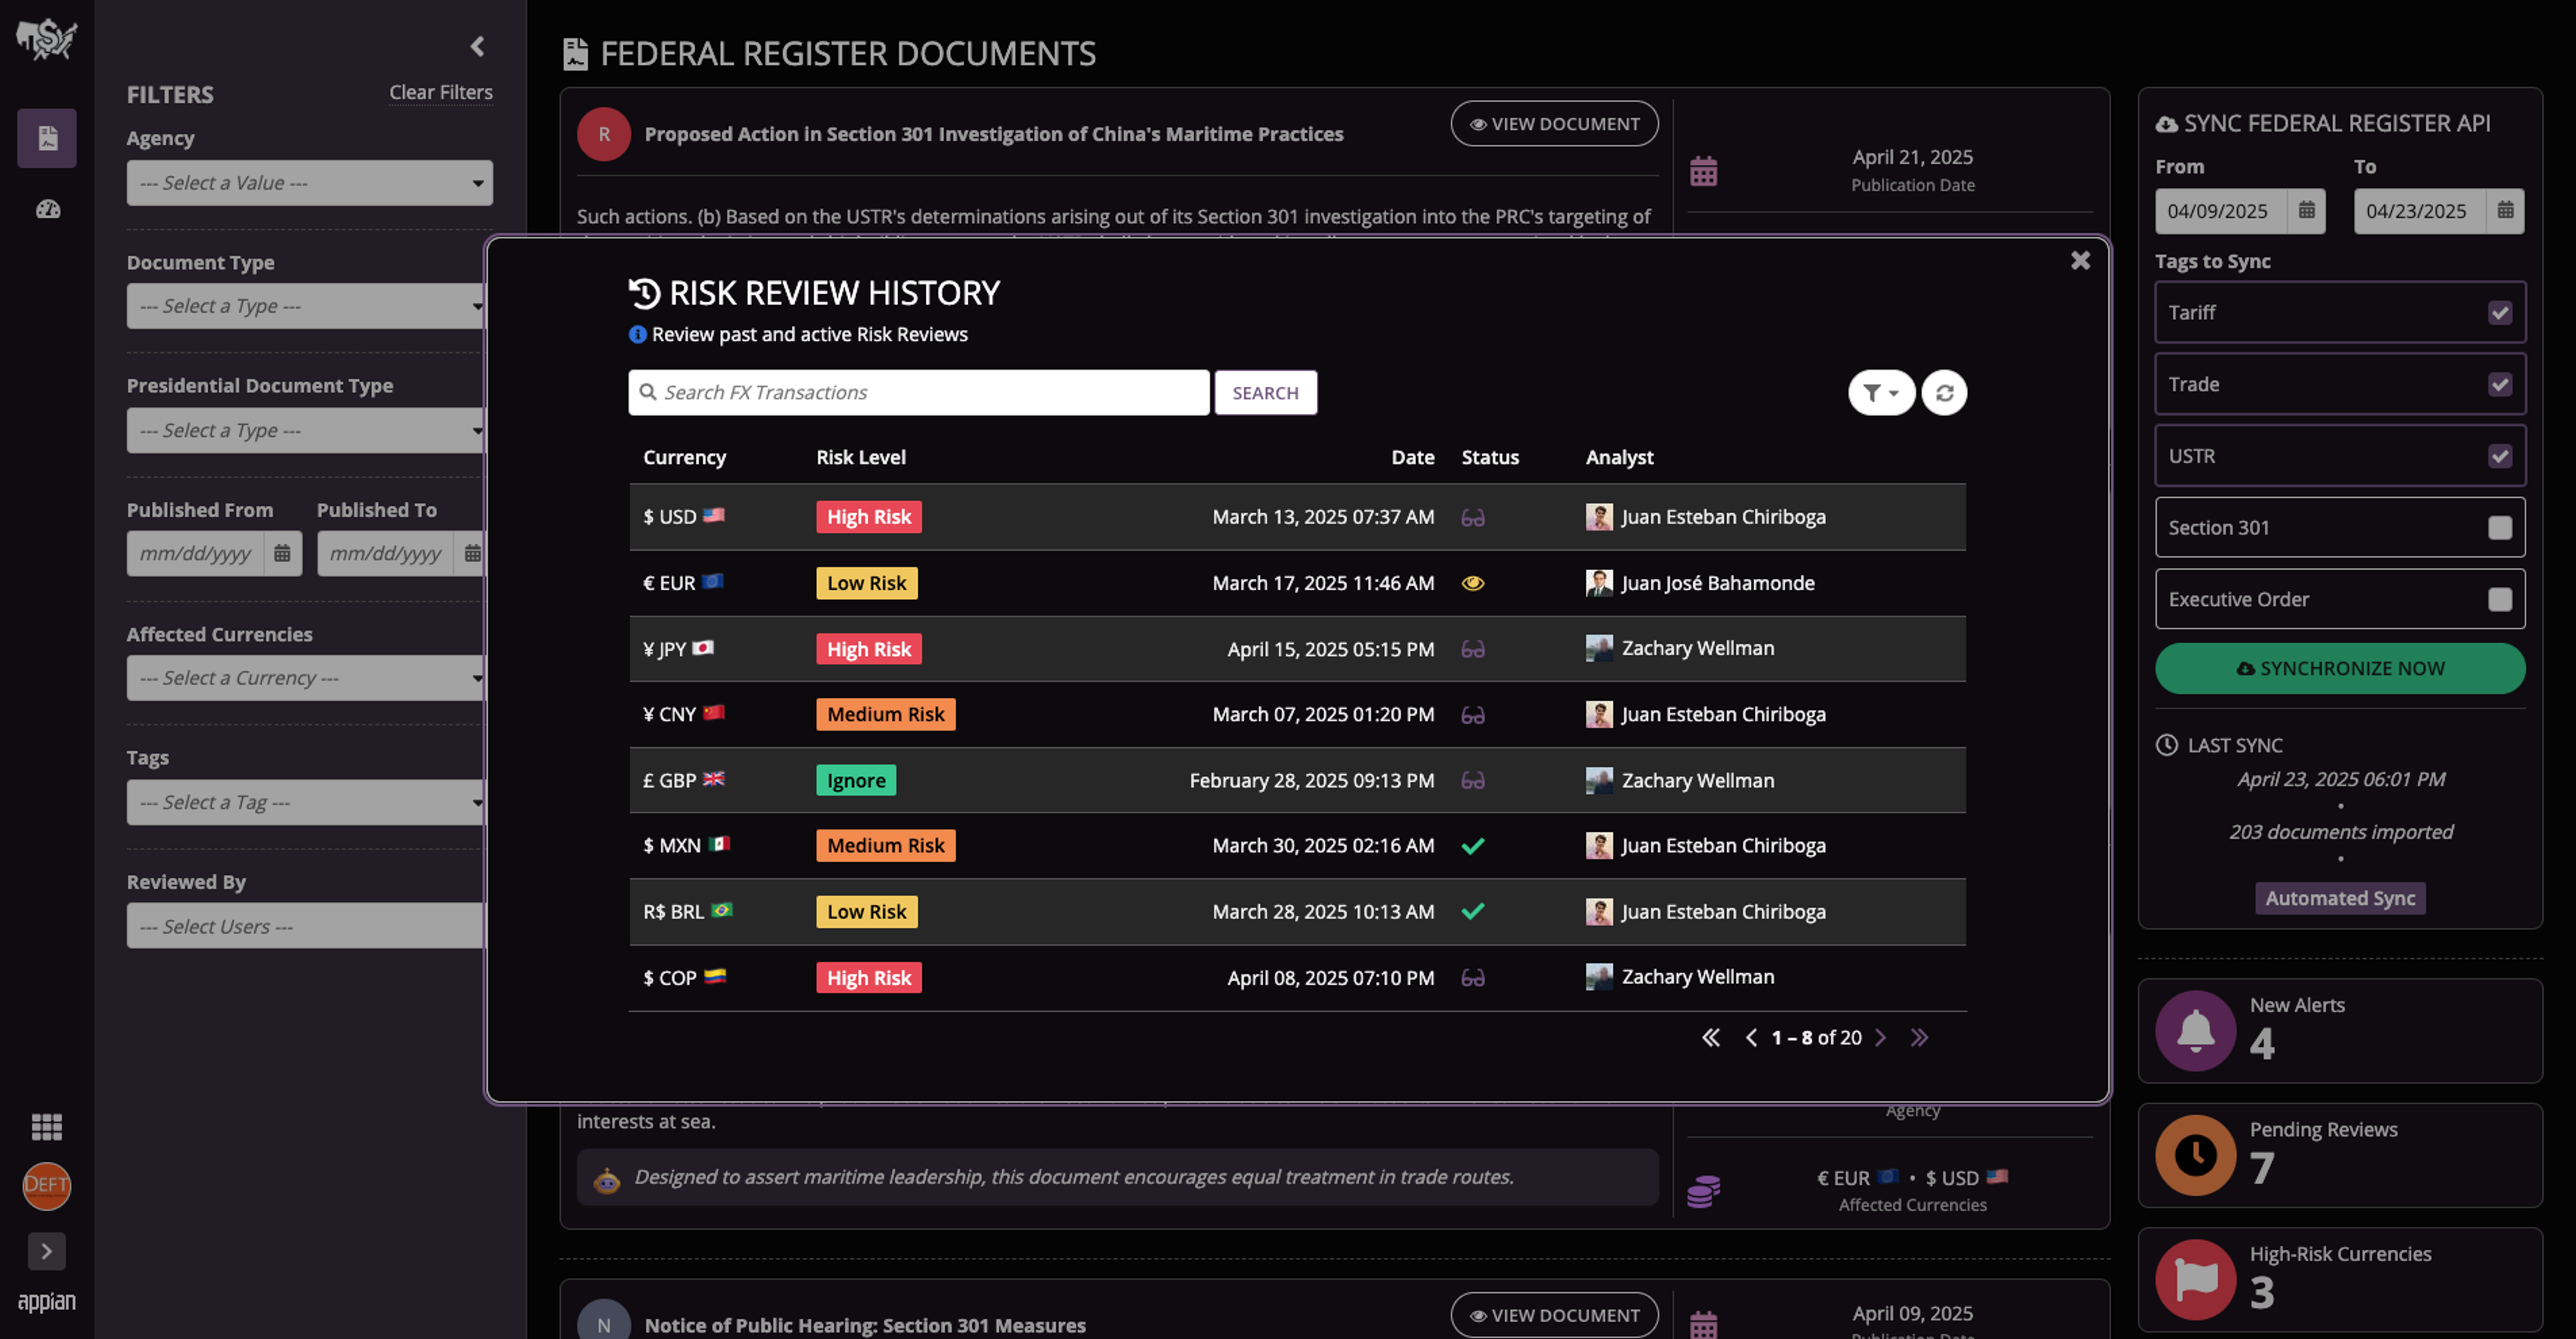The image size is (2576, 1339).
Task: Click the glasses status icon in USD row
Action: point(1472,517)
